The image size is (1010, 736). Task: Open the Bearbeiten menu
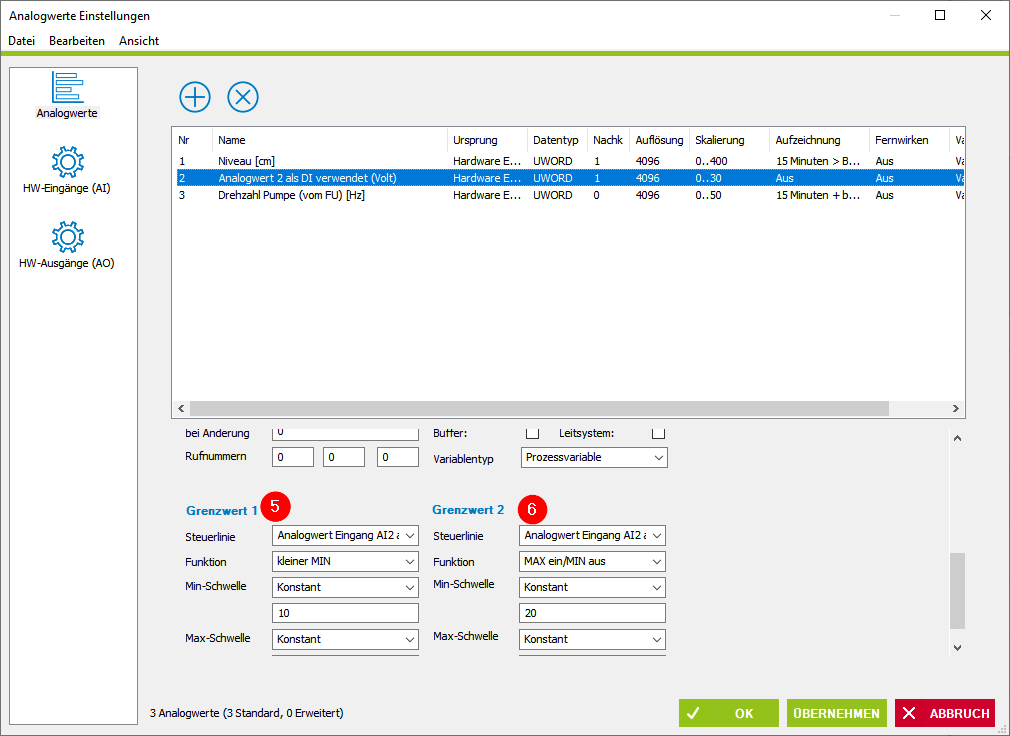[x=77, y=41]
